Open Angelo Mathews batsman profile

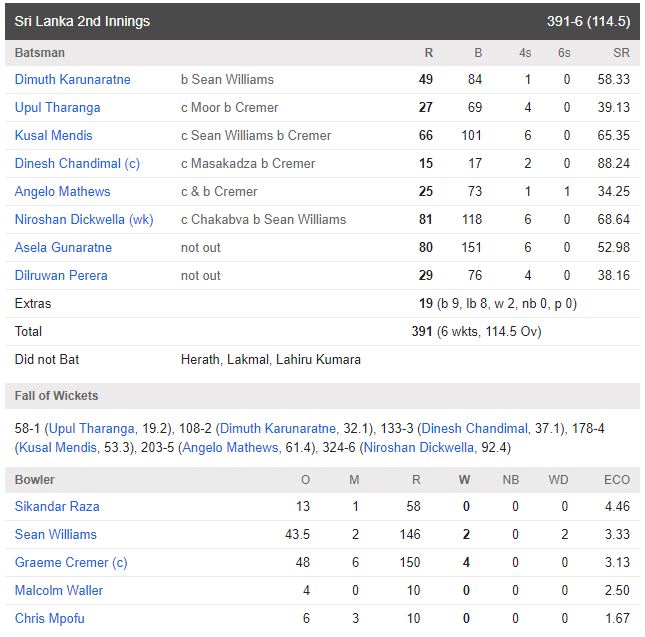coord(63,191)
